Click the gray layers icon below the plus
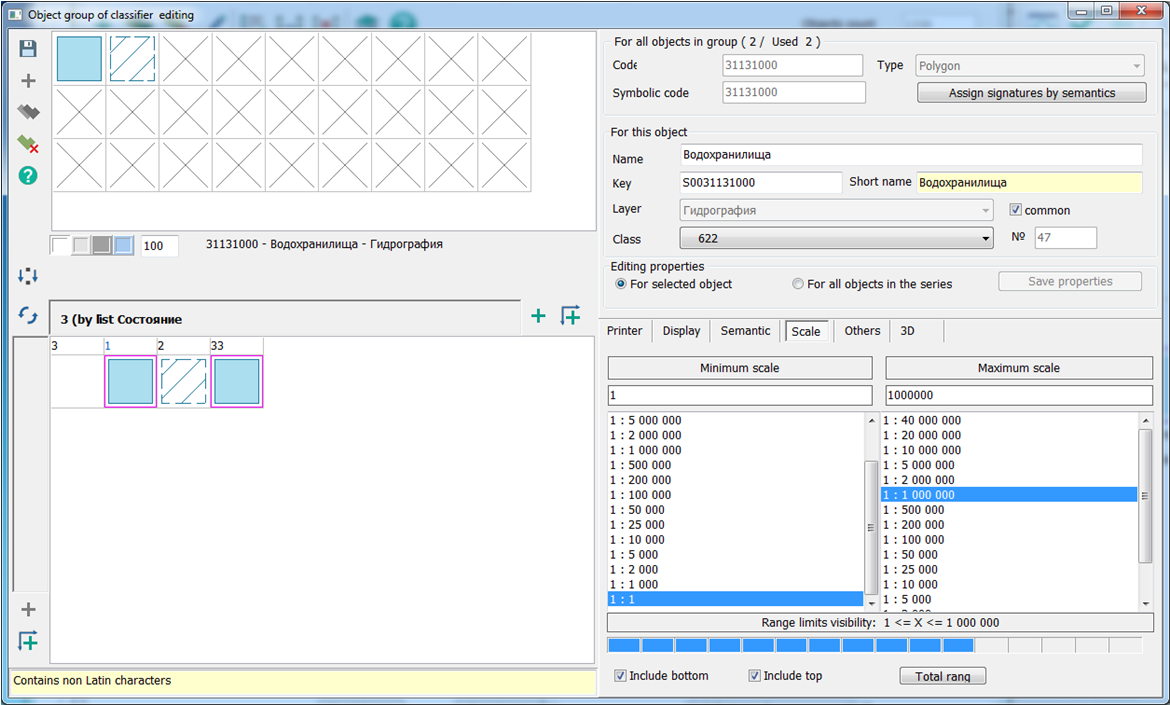This screenshot has height=705, width=1170. coord(28,113)
